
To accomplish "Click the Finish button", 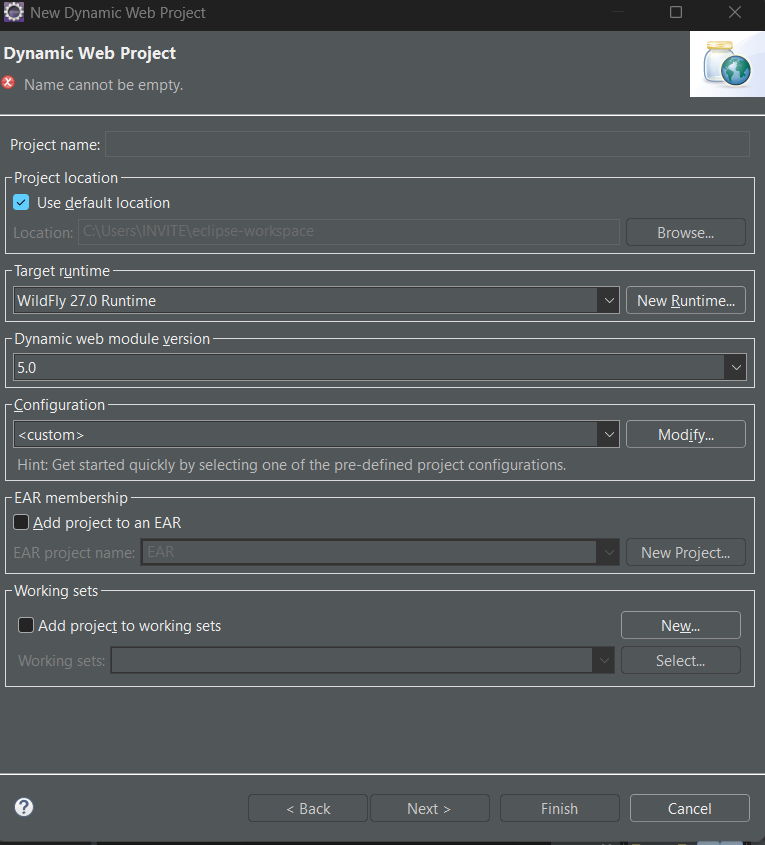I will pos(560,808).
